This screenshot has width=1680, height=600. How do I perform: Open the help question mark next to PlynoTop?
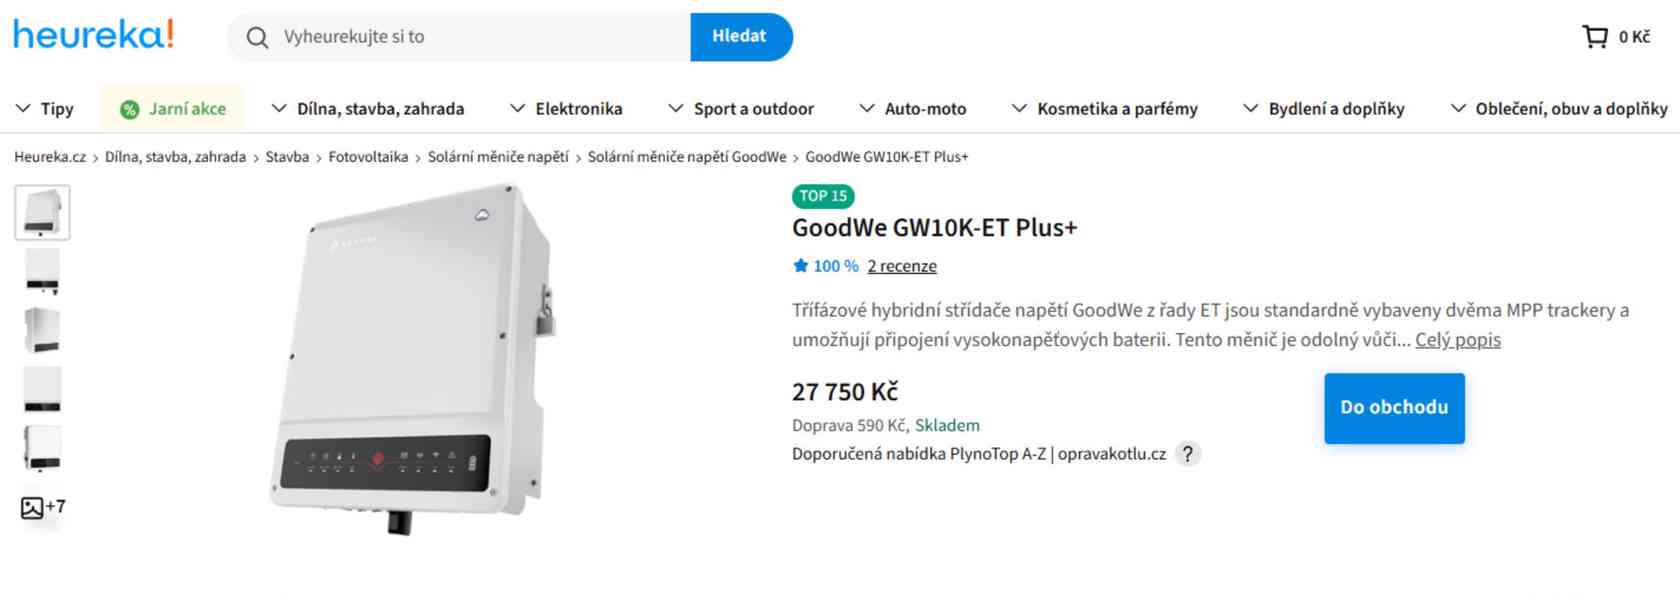[1187, 453]
